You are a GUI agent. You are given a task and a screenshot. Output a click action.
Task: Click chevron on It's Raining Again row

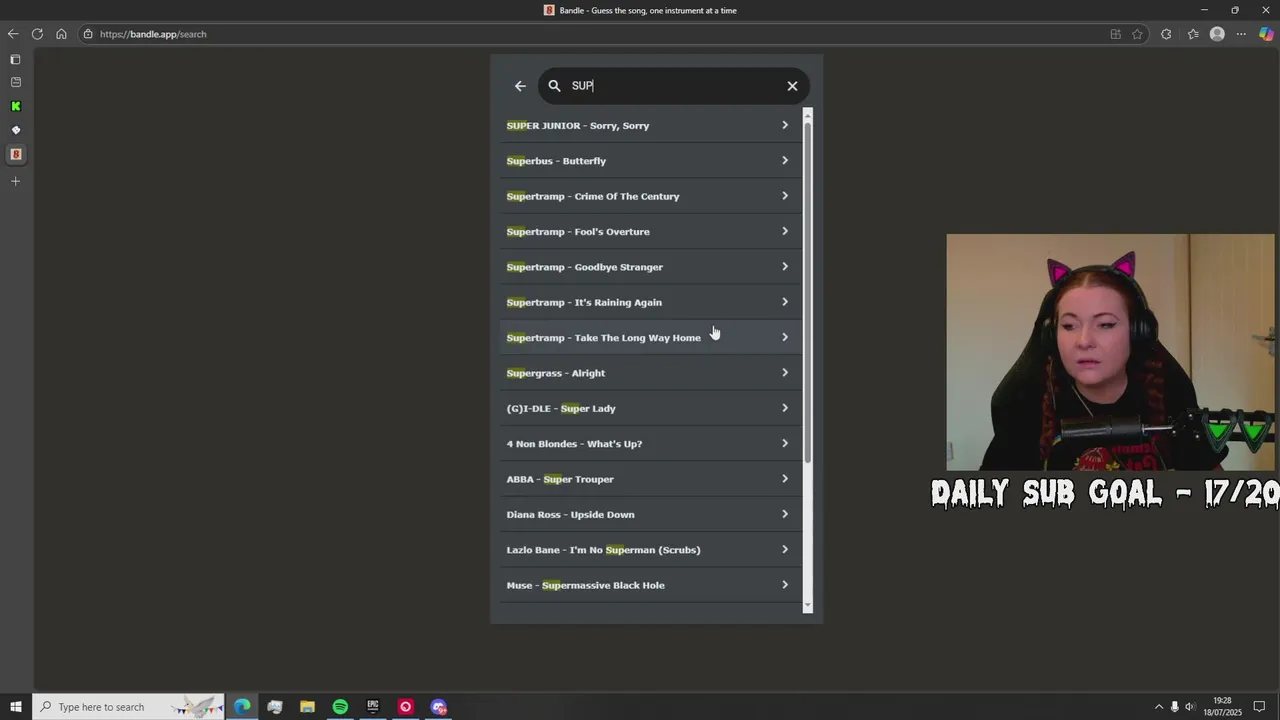click(785, 302)
